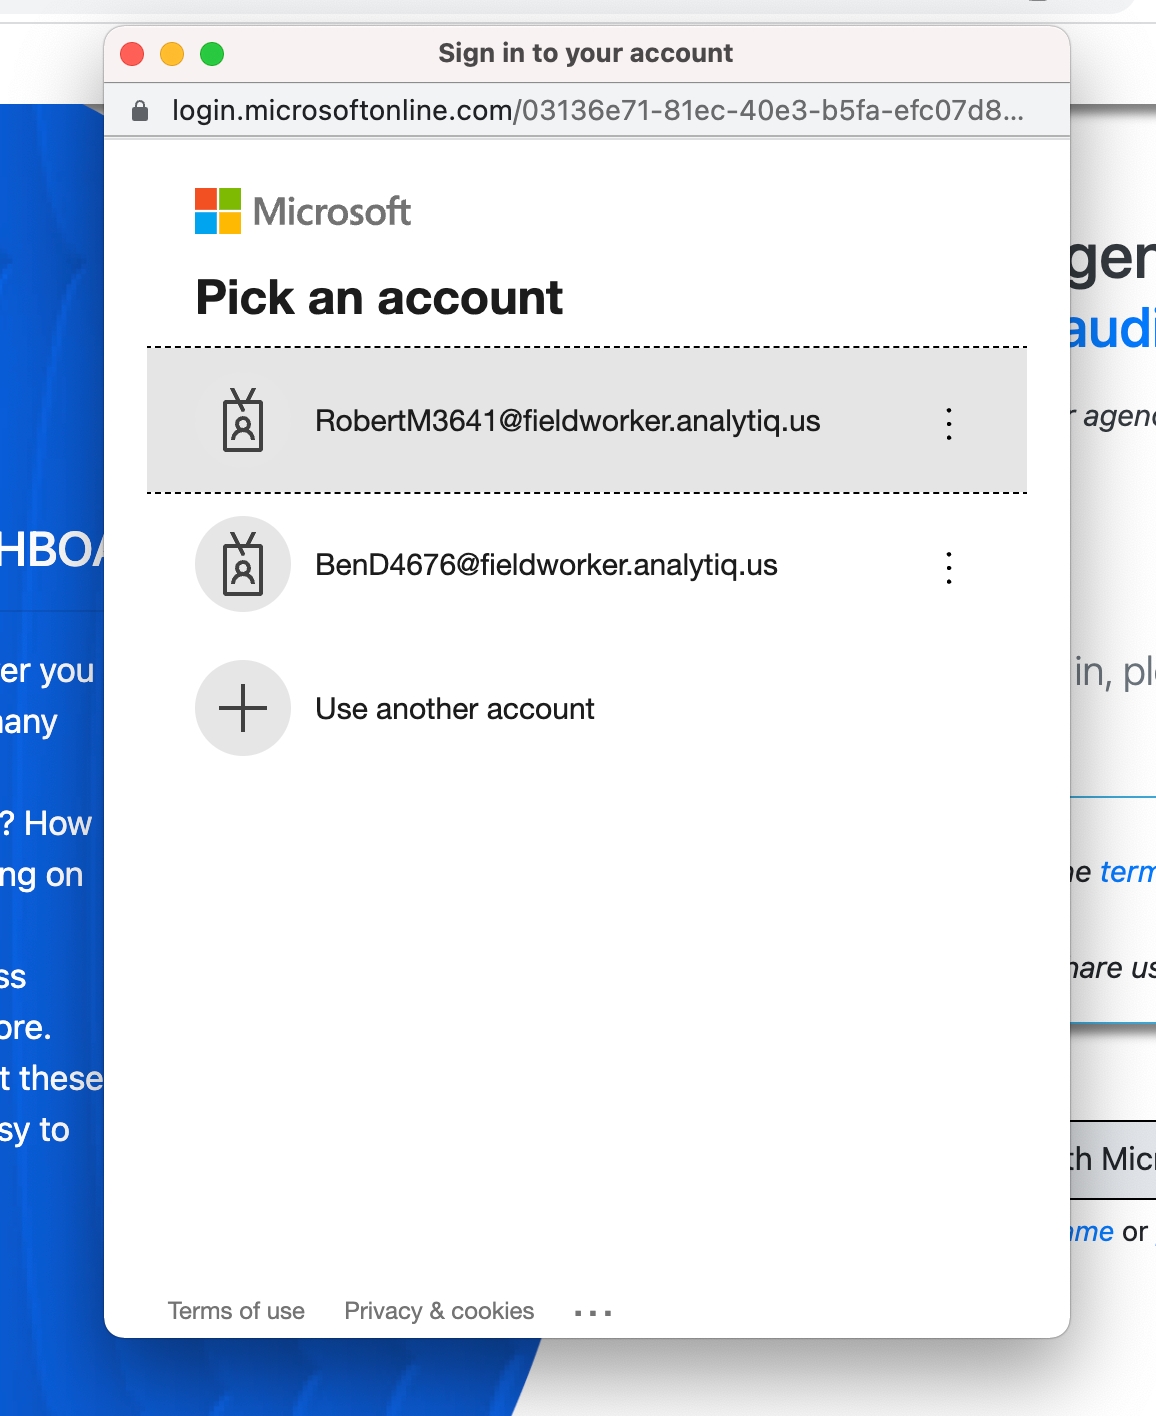The image size is (1156, 1416).
Task: Click the blue terms link behind the popup
Action: pos(1127,872)
